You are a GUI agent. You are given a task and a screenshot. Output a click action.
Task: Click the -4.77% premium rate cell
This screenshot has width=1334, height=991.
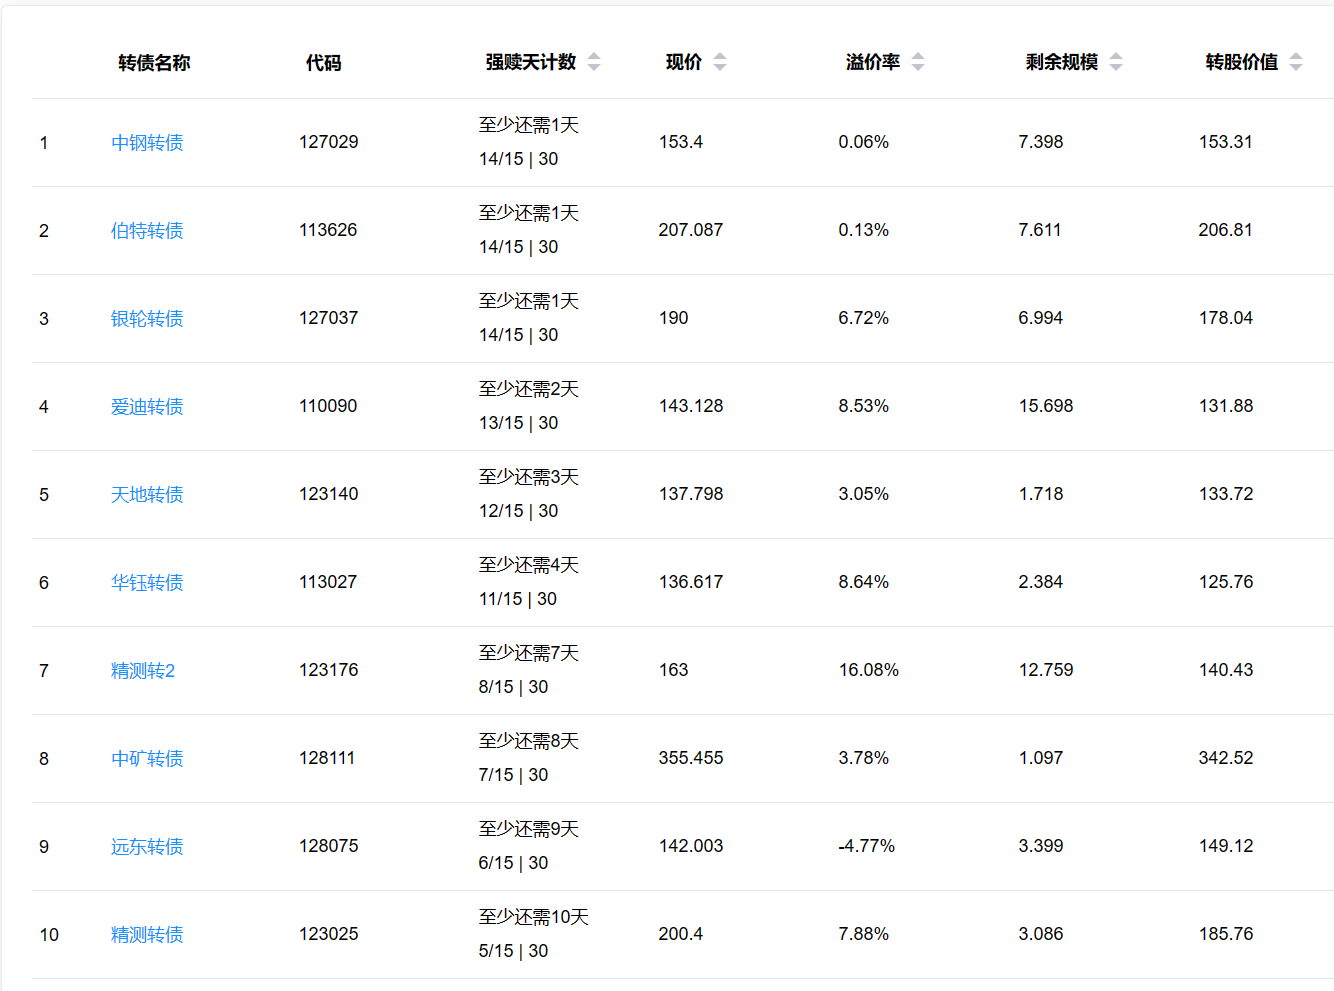(866, 846)
